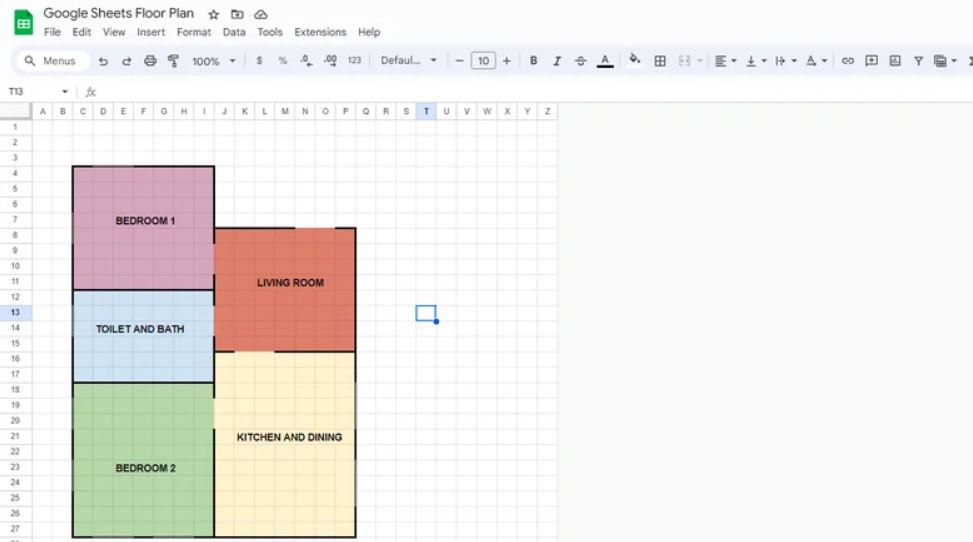Select the BEDROOM 2 label cell

point(145,468)
